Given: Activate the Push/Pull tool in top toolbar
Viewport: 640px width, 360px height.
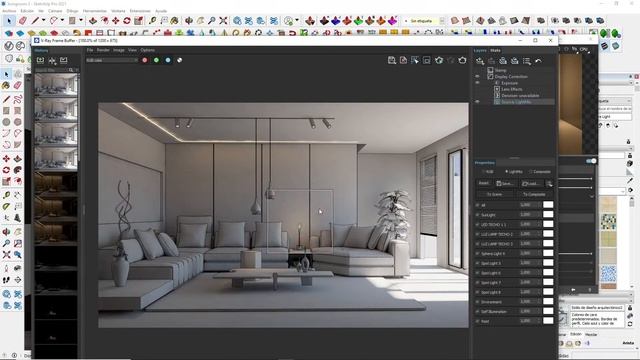Looking at the screenshot, I should [93, 20].
